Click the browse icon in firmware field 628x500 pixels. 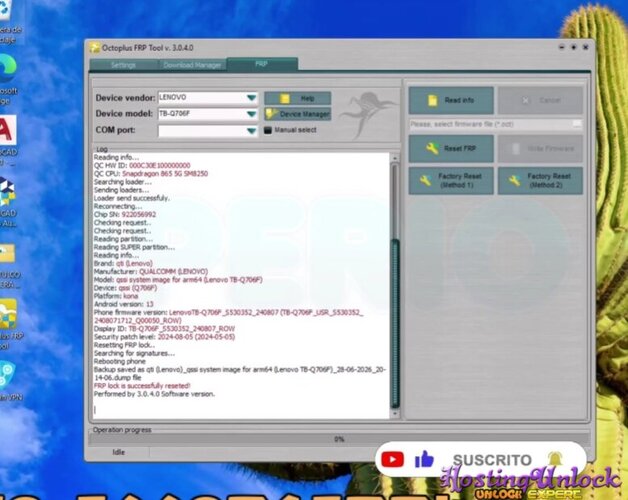click(577, 124)
